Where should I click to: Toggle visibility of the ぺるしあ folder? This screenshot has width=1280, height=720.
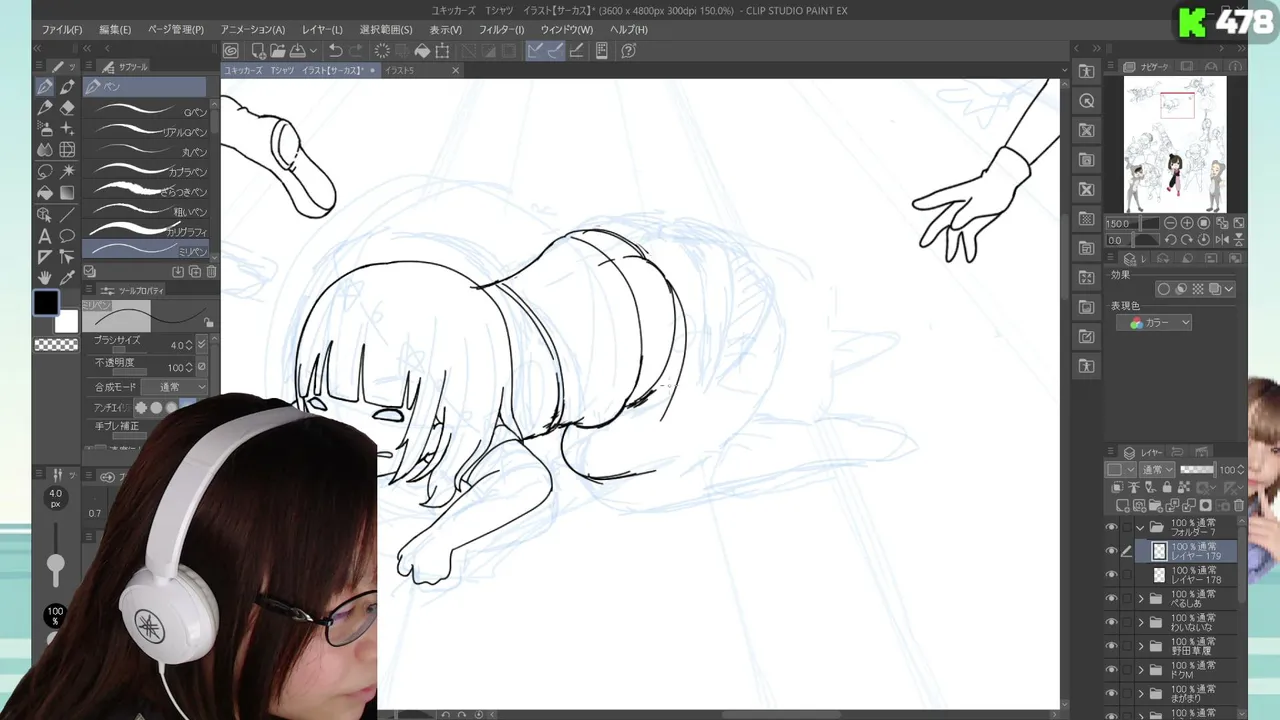pos(1111,599)
